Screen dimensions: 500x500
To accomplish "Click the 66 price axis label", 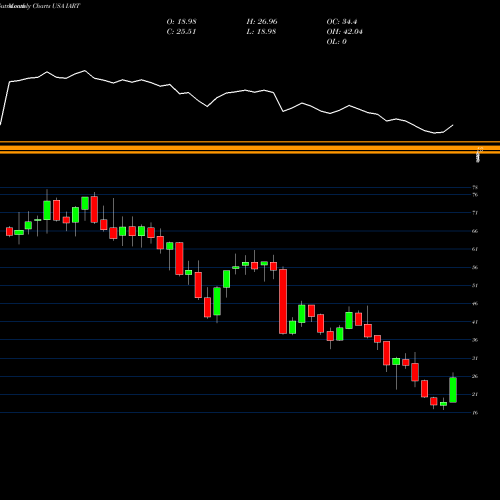I will [475, 231].
